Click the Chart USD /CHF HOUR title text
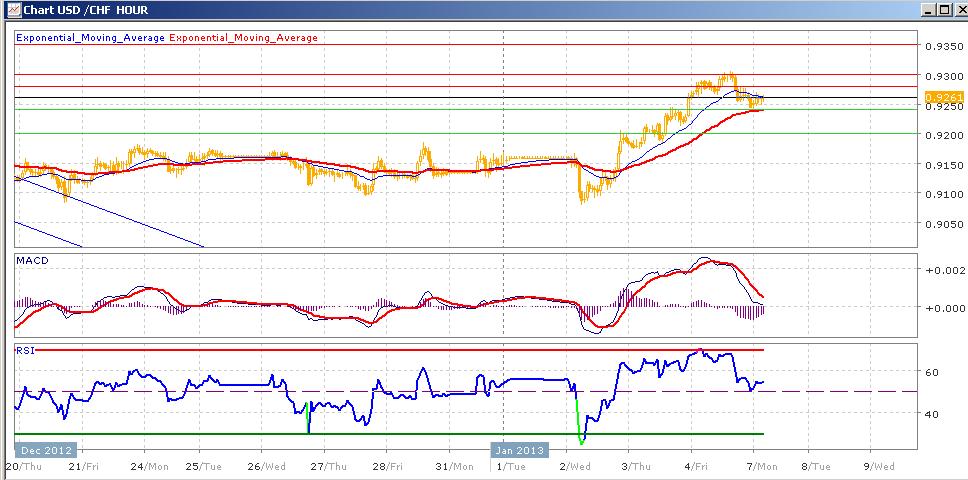968x480 pixels. (x=86, y=10)
